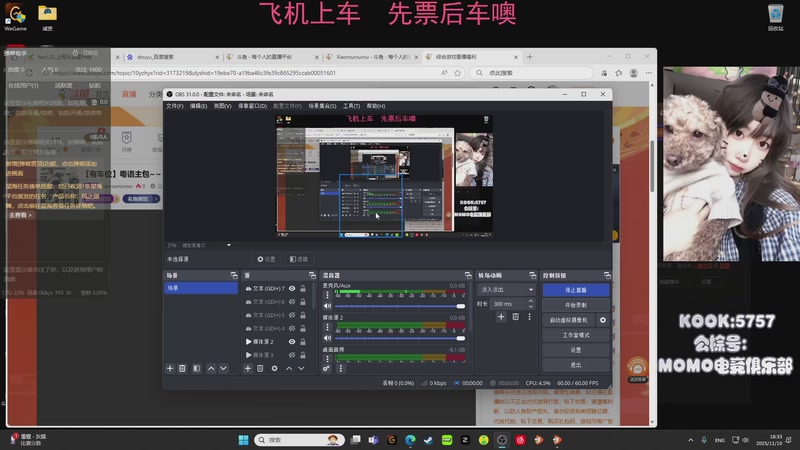
Task: Click 开始录制 start recording button
Action: point(576,305)
